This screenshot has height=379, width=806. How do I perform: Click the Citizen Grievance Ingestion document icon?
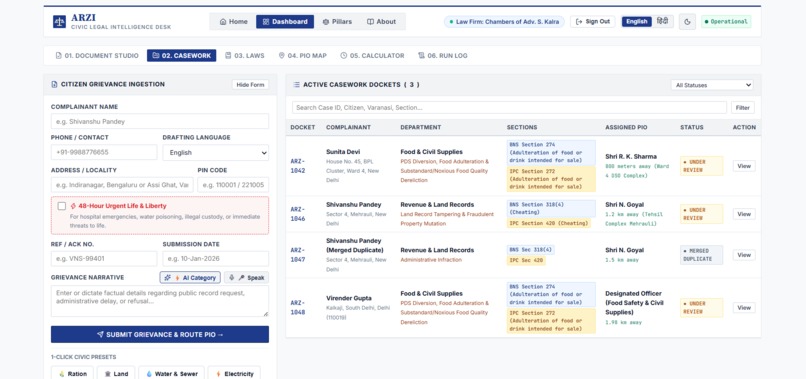54,84
